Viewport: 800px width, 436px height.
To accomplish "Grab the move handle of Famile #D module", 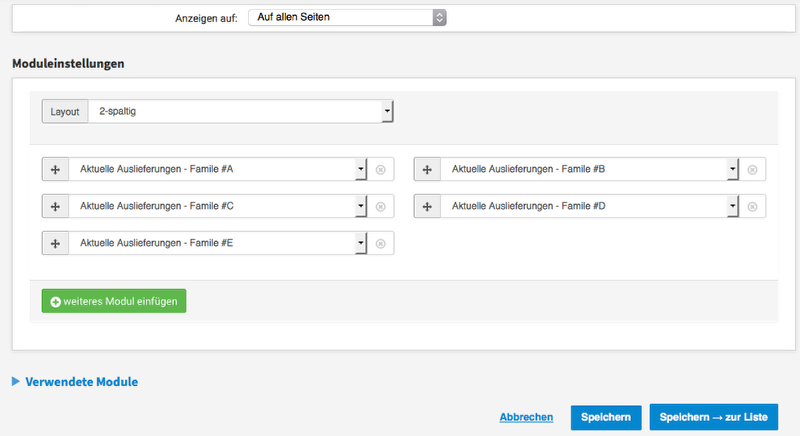I will [x=427, y=207].
